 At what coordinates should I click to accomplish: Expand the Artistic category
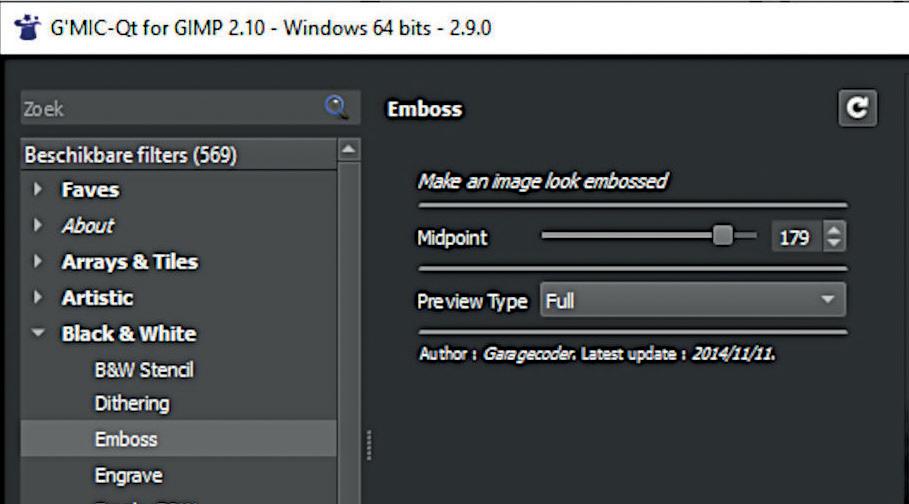pos(38,298)
